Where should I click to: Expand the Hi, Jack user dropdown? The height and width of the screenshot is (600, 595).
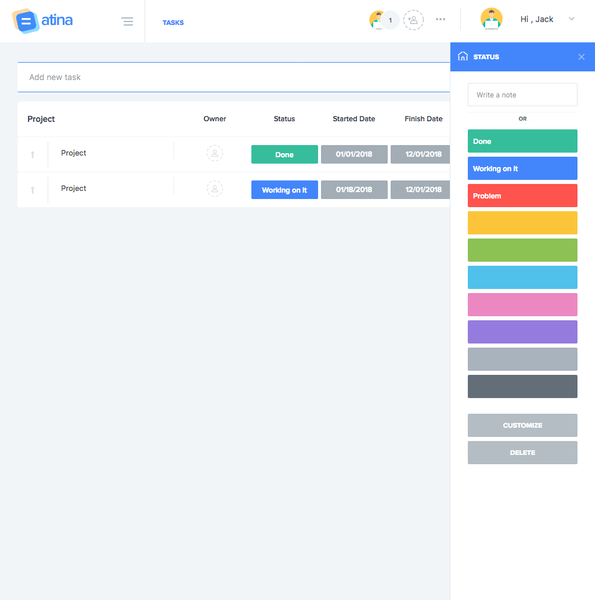(x=571, y=19)
